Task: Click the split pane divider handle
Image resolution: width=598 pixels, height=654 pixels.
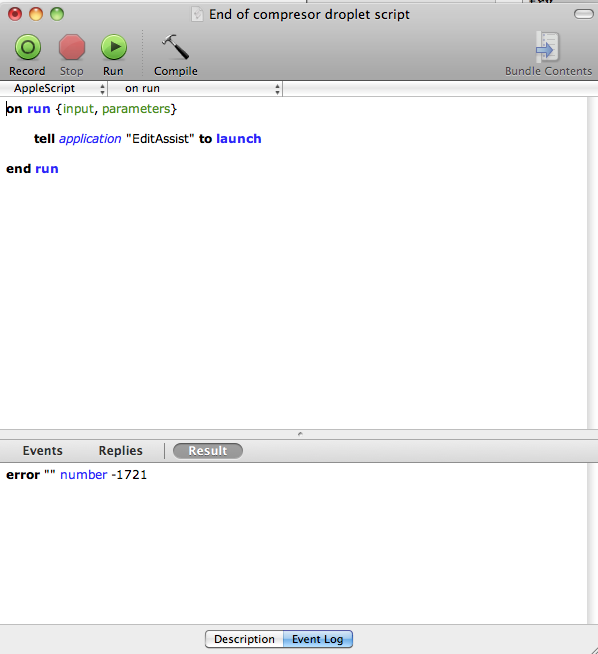Action: (x=300, y=434)
